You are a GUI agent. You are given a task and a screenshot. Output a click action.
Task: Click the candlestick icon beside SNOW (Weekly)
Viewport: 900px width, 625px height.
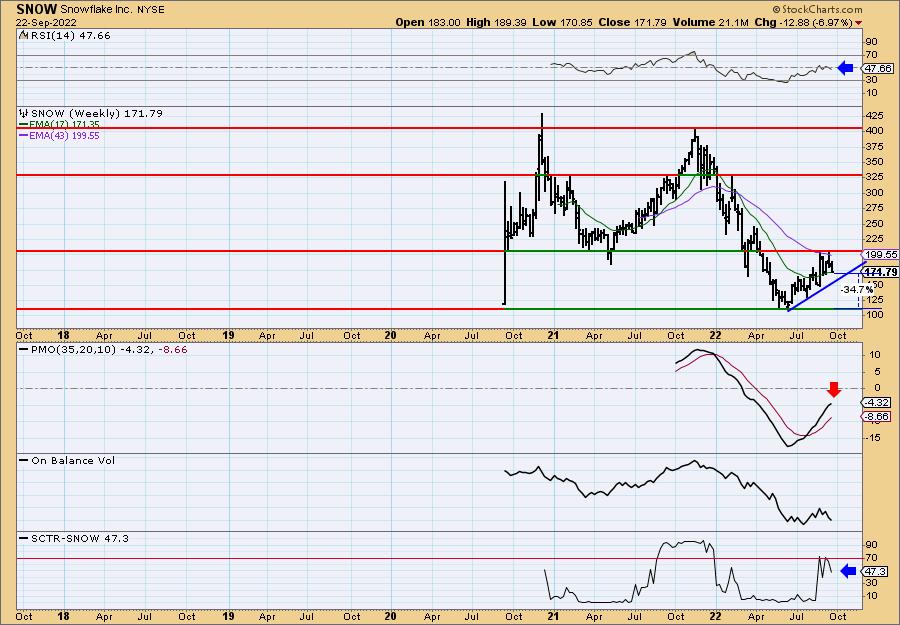pyautogui.click(x=24, y=113)
